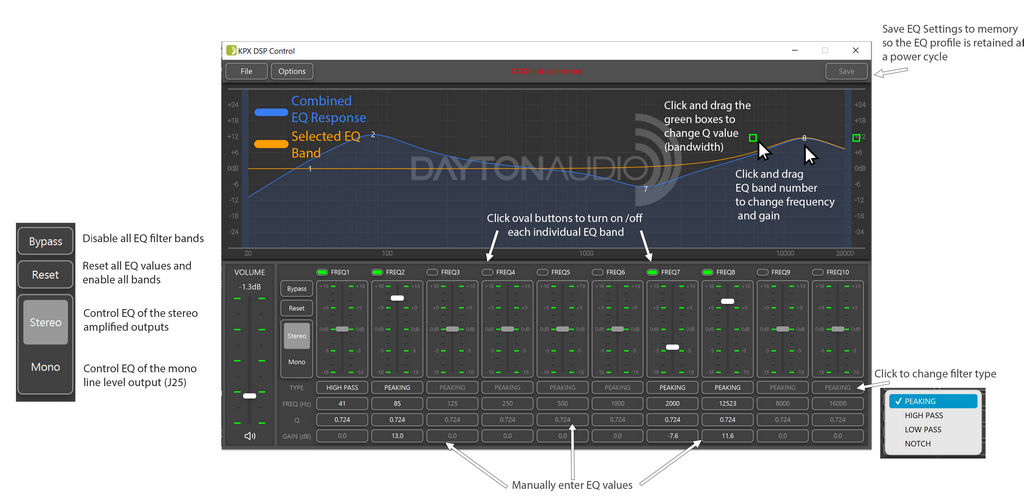Image resolution: width=1024 pixels, height=499 pixels.
Task: Open the PEAKING type selector for FREQ2
Action: click(398, 387)
